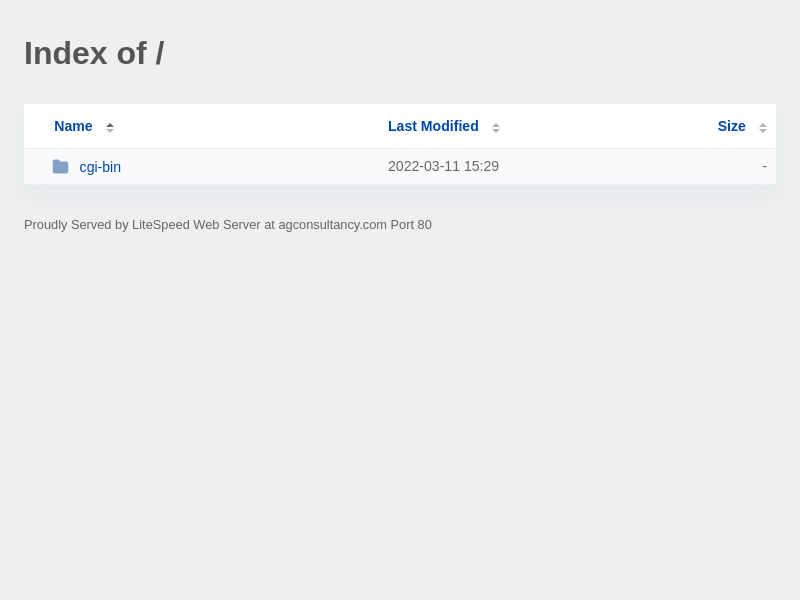Image resolution: width=800 pixels, height=600 pixels.
Task: Click the sort arrows beside Last Modified
Action: (x=496, y=127)
